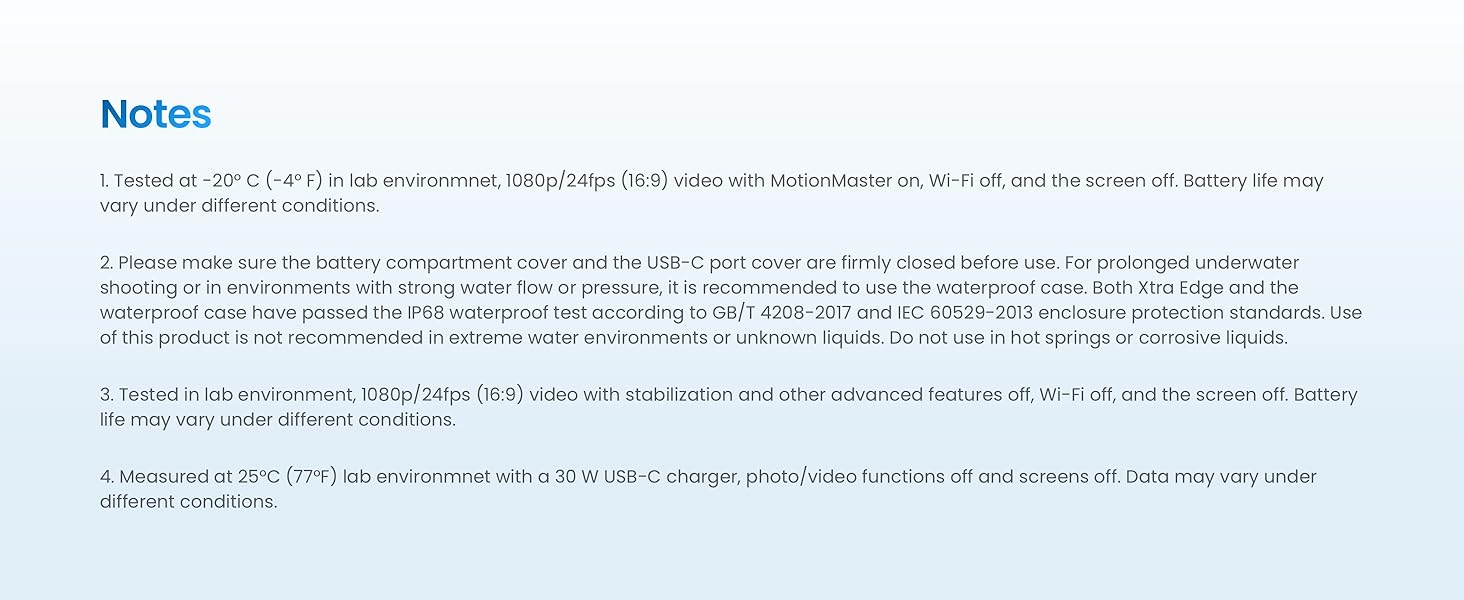
Task: Click the 25°C (77°F) text
Action: (x=298, y=477)
